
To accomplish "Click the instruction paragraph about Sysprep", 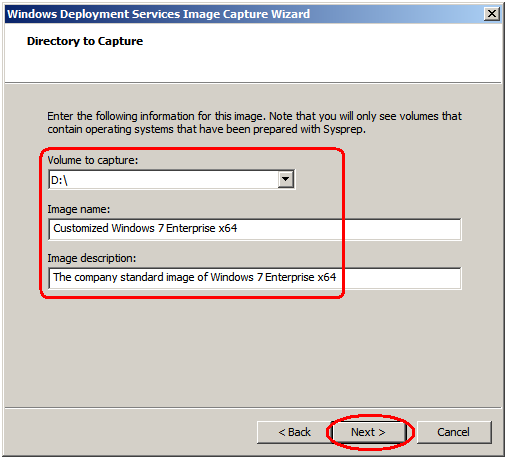I will point(254,123).
